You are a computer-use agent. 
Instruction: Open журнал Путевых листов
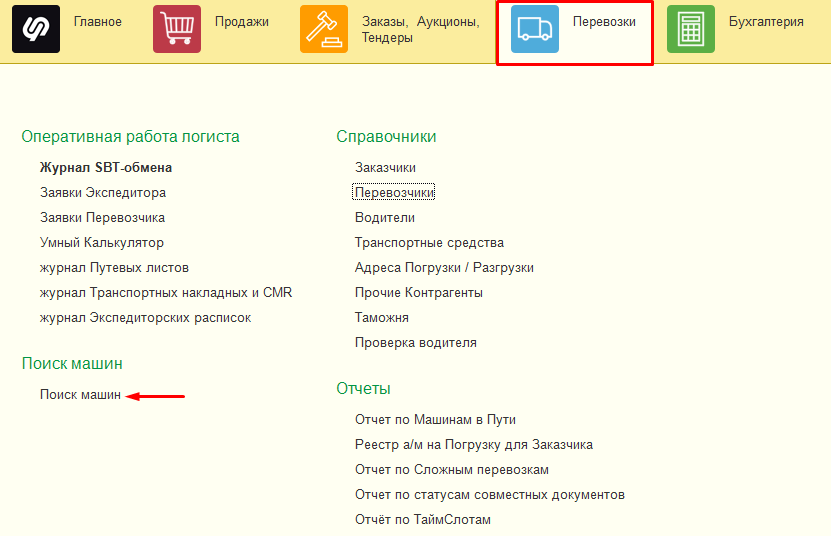click(x=114, y=268)
